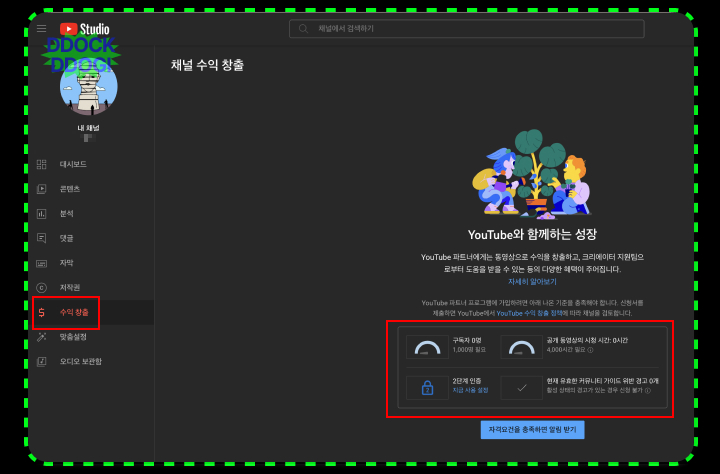
Task: Click the 채널 수익 창출 heading
Action: pyautogui.click(x=207, y=65)
